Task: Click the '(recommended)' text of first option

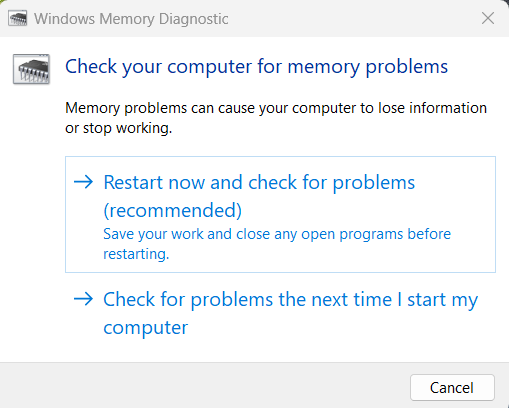Action: (173, 210)
